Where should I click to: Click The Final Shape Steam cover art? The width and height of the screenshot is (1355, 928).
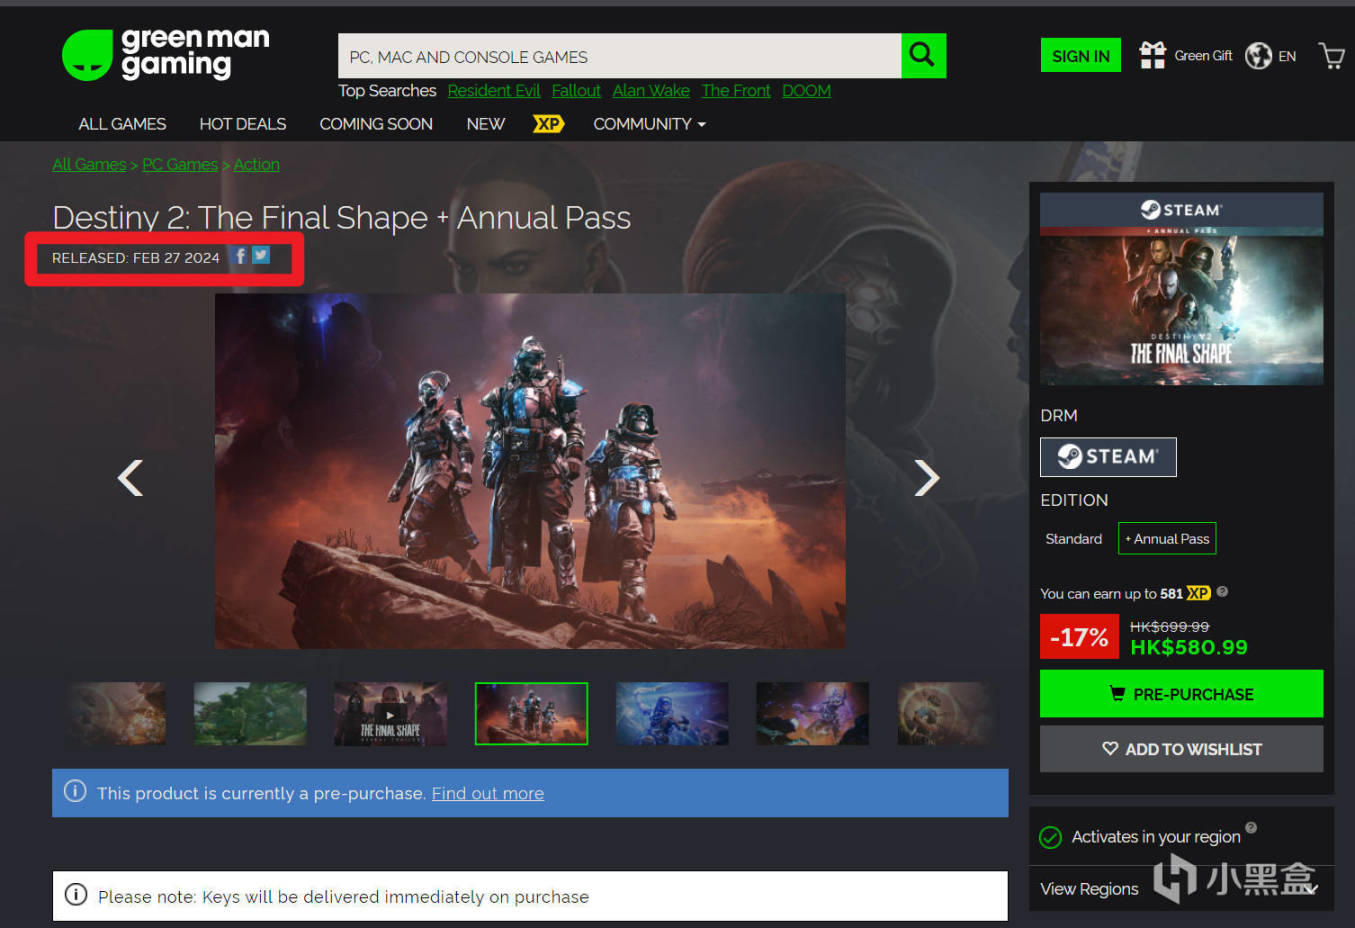click(1181, 289)
